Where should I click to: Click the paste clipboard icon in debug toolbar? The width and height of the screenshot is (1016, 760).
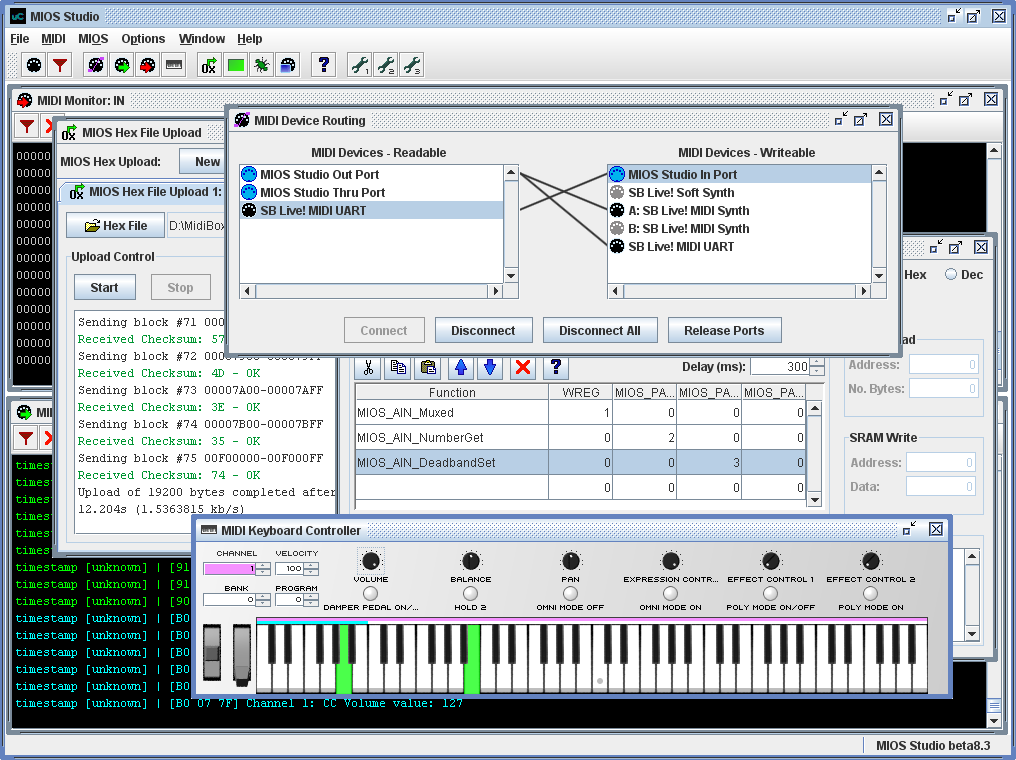[428, 367]
